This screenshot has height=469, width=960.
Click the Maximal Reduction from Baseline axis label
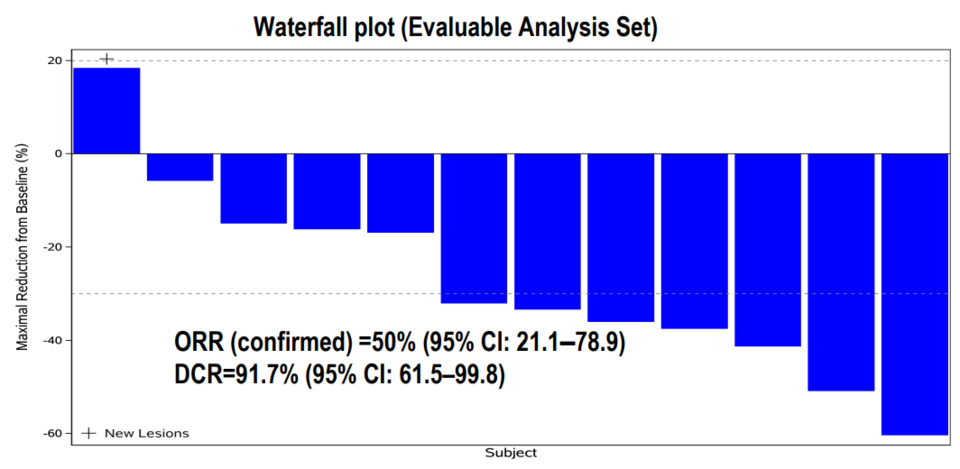[22, 246]
